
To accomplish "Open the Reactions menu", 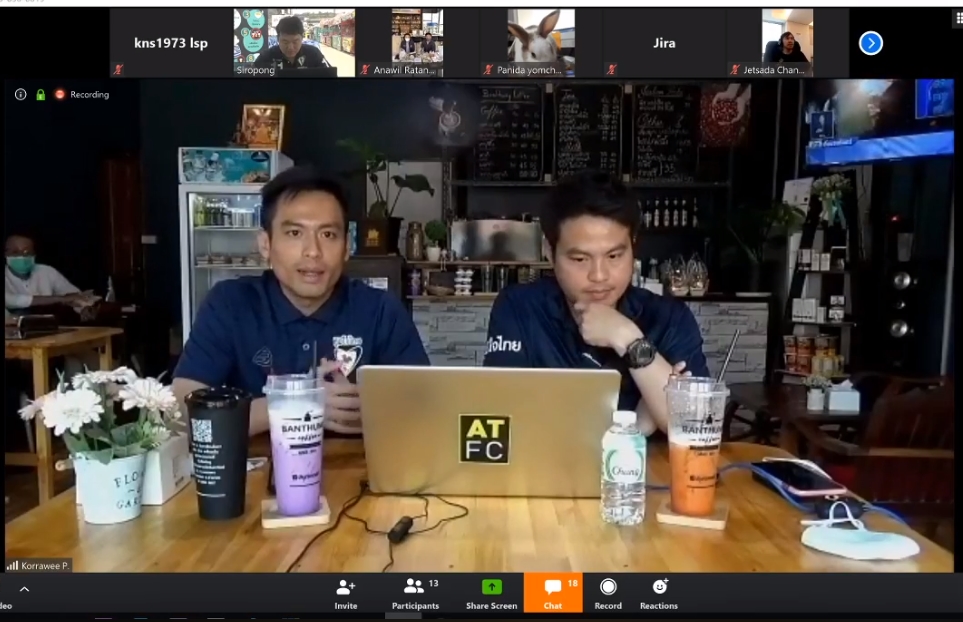I will pos(659,588).
